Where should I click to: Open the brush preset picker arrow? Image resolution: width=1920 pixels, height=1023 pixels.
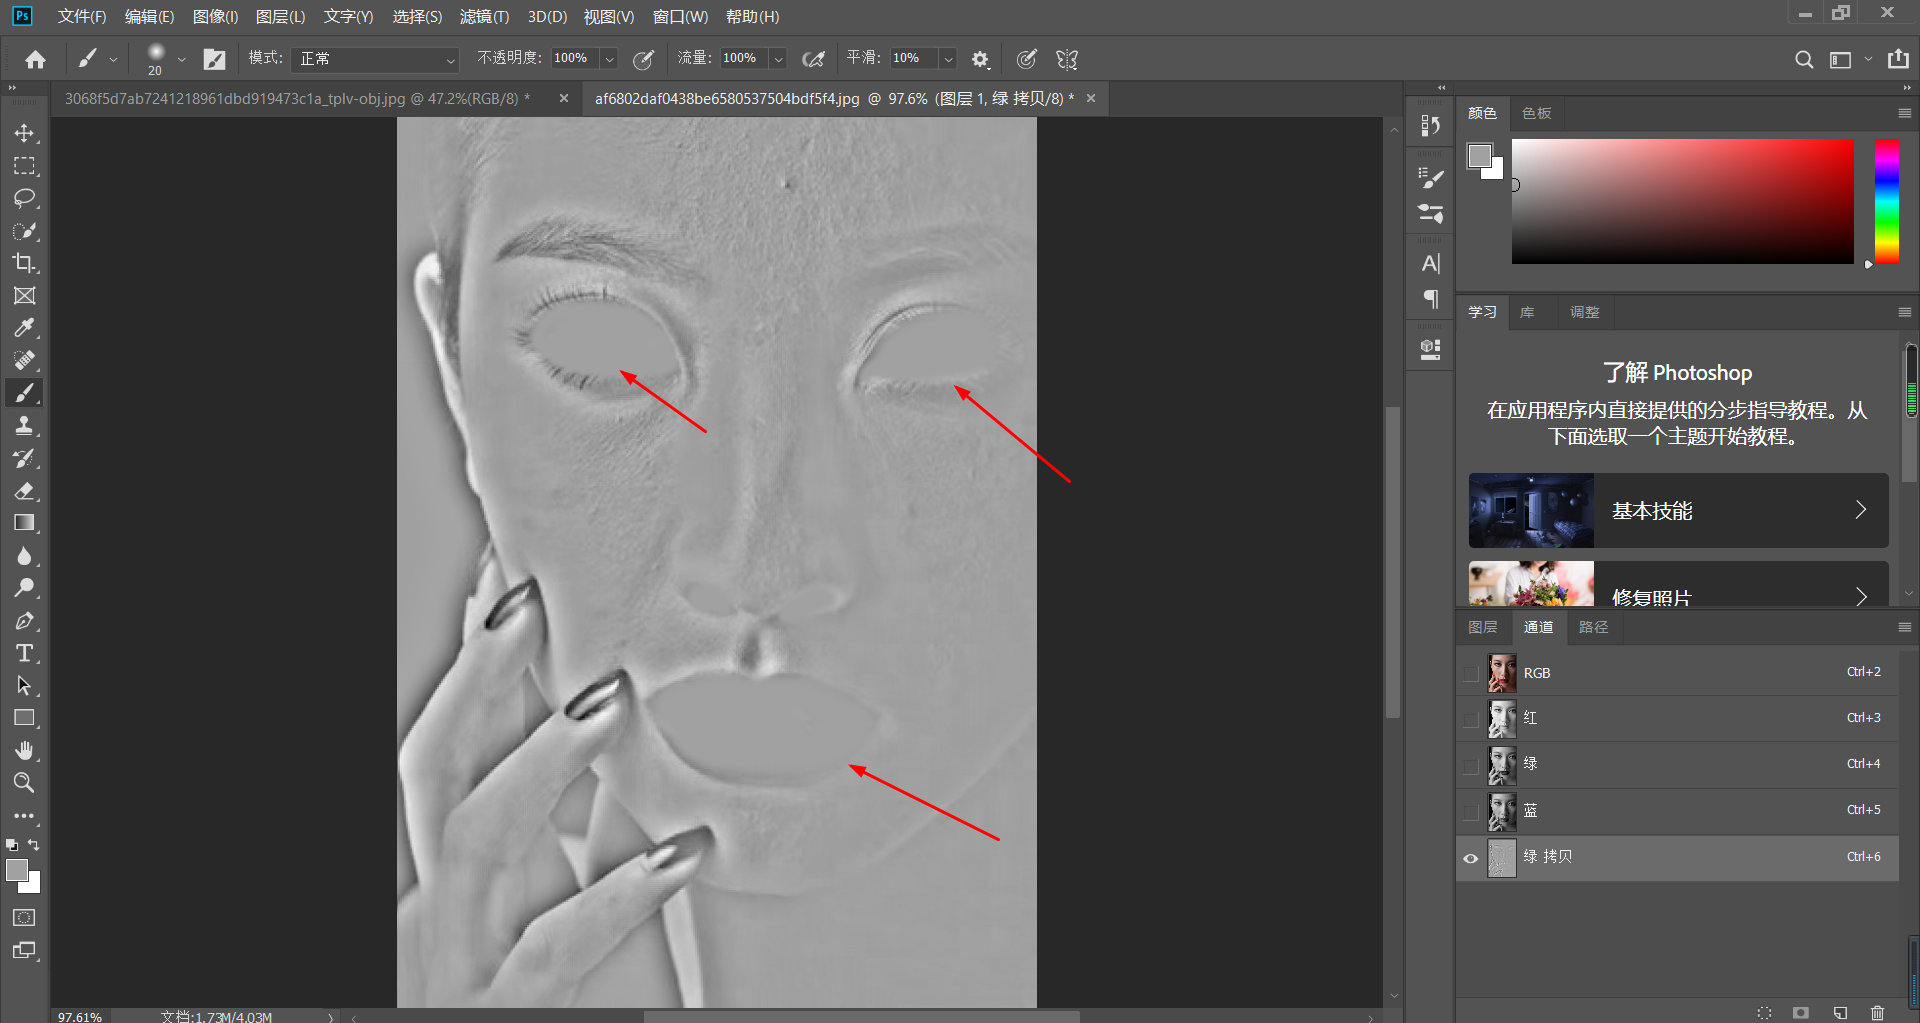click(182, 60)
